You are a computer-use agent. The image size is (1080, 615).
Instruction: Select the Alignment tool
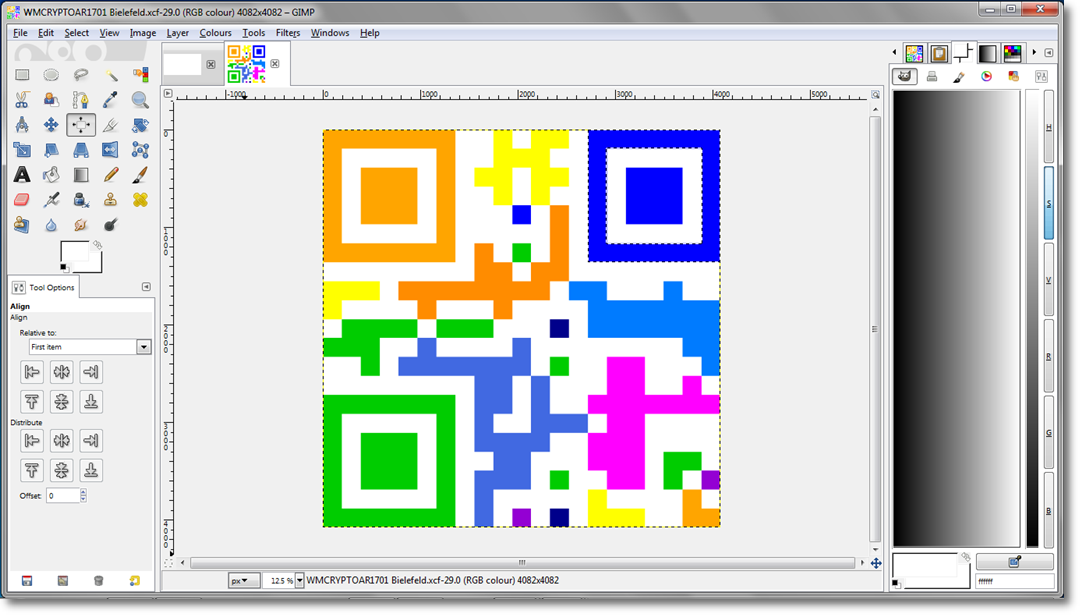click(x=81, y=125)
